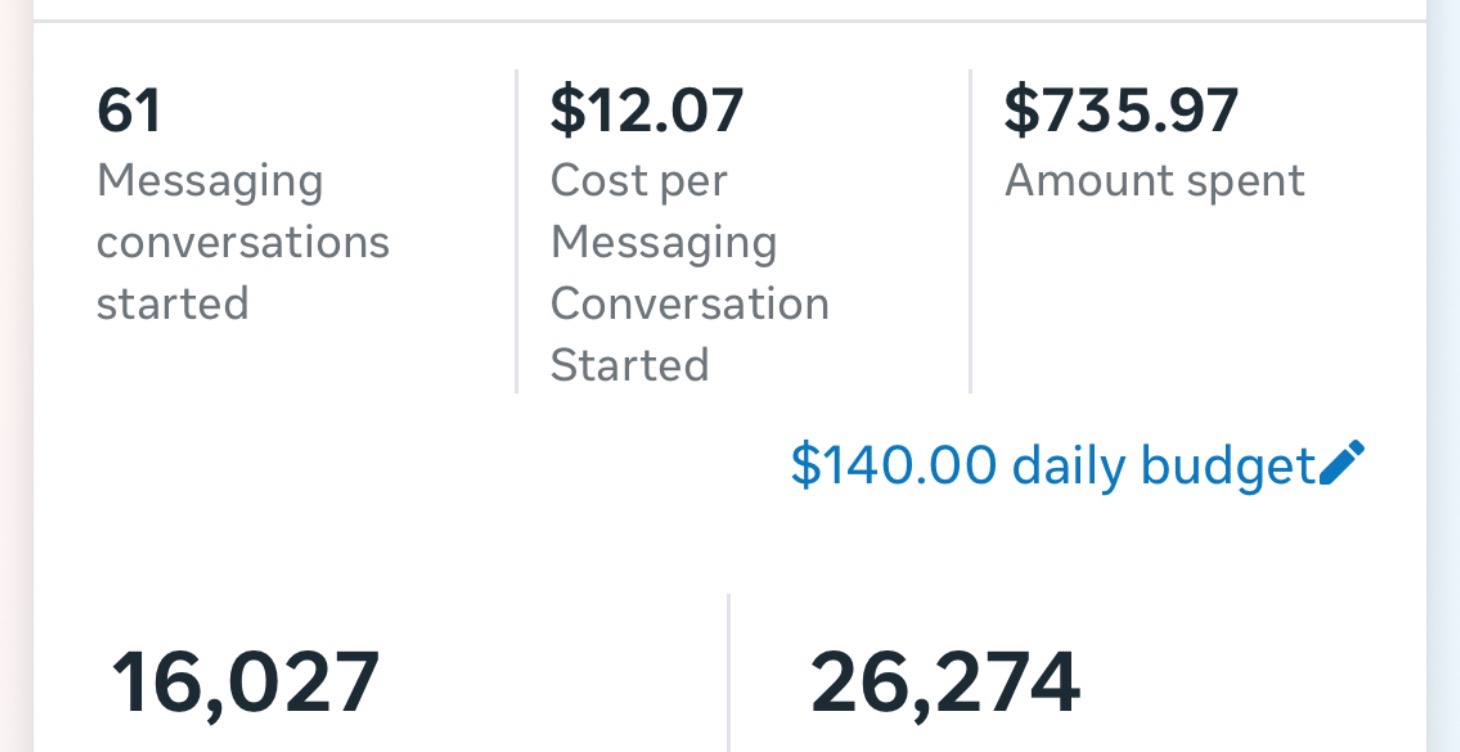Click the capitalized "Started" in the cost column
Image resolution: width=1460 pixels, height=752 pixels.
point(629,365)
